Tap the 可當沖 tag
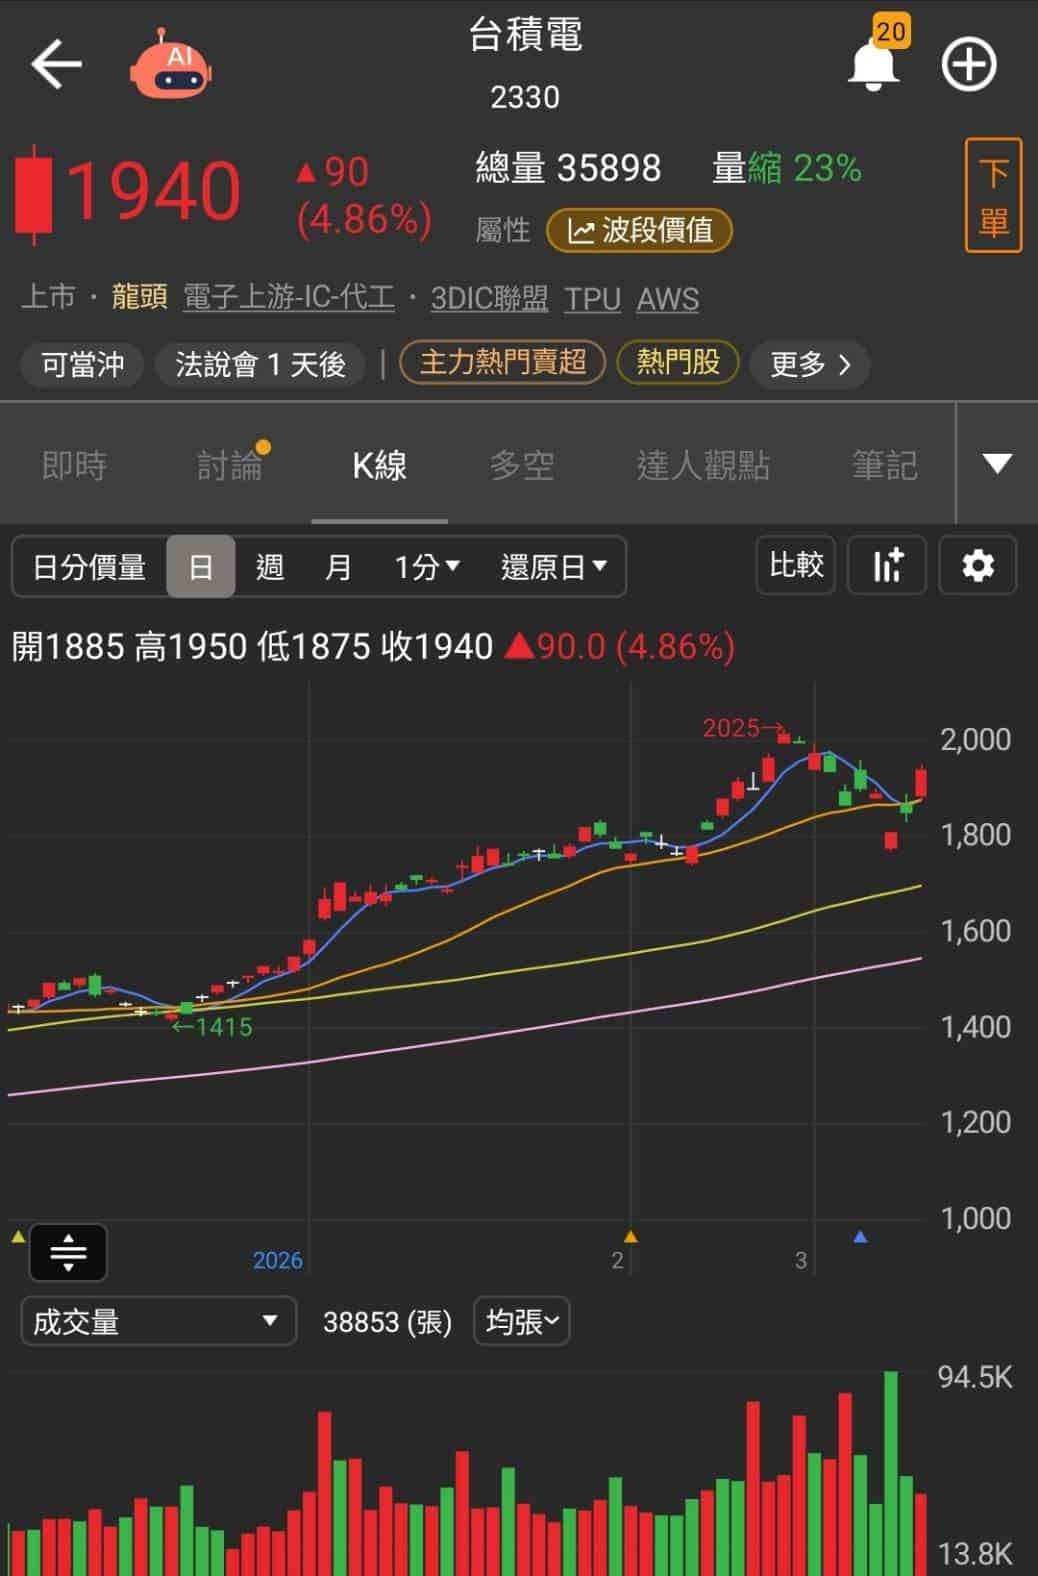This screenshot has height=1576, width=1038. [83, 364]
